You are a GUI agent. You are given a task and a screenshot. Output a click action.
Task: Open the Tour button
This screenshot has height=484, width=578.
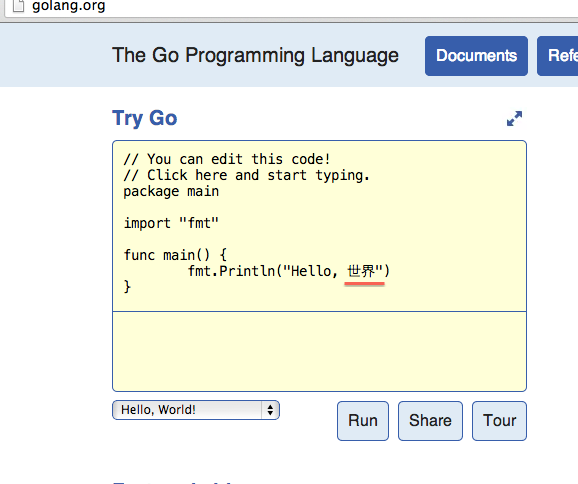click(x=499, y=421)
